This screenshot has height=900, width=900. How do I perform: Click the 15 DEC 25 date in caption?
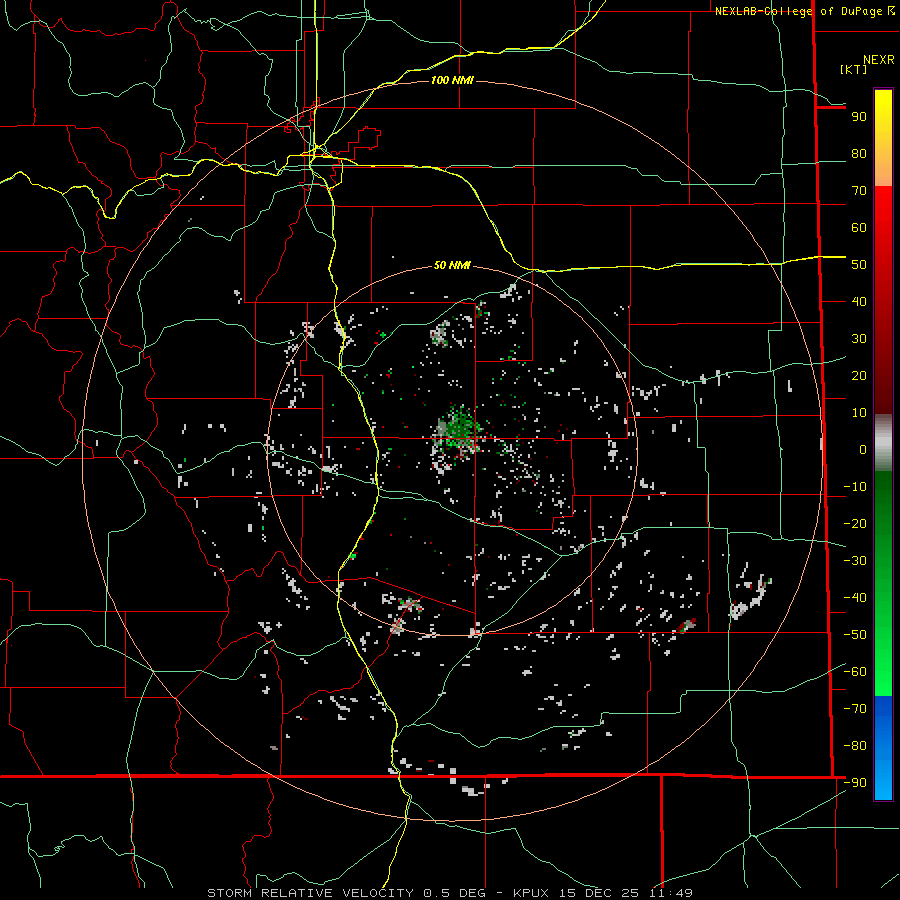597,893
